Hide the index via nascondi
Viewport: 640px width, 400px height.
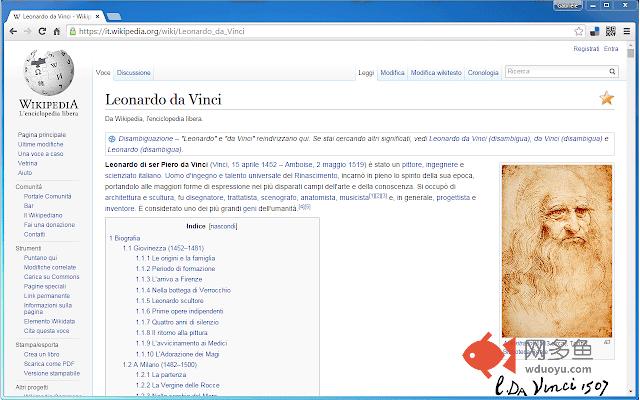click(x=223, y=226)
